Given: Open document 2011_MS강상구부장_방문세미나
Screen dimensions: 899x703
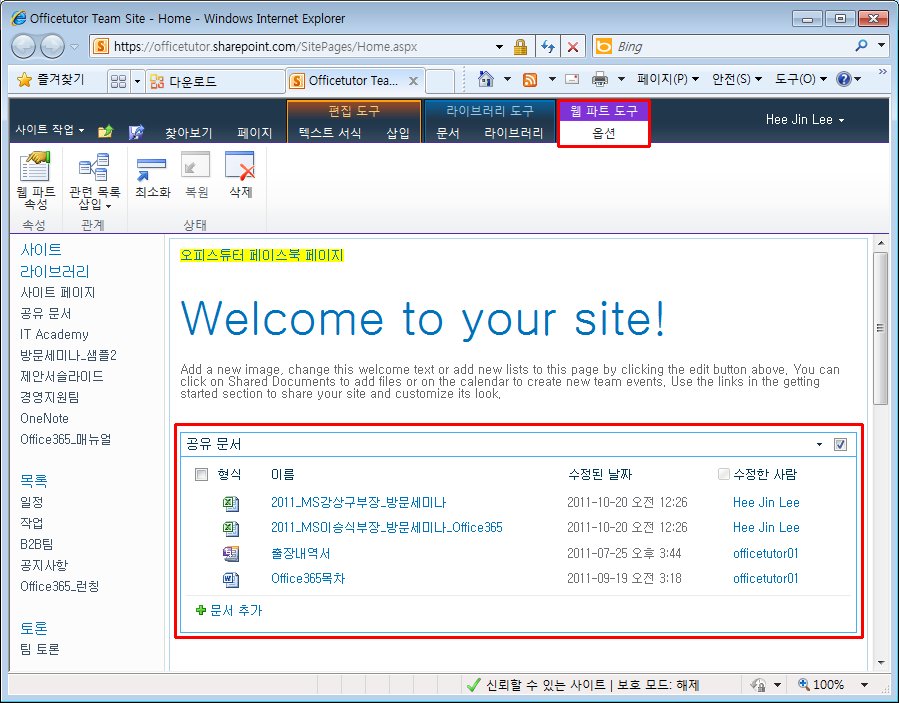Looking at the screenshot, I should pos(358,503).
